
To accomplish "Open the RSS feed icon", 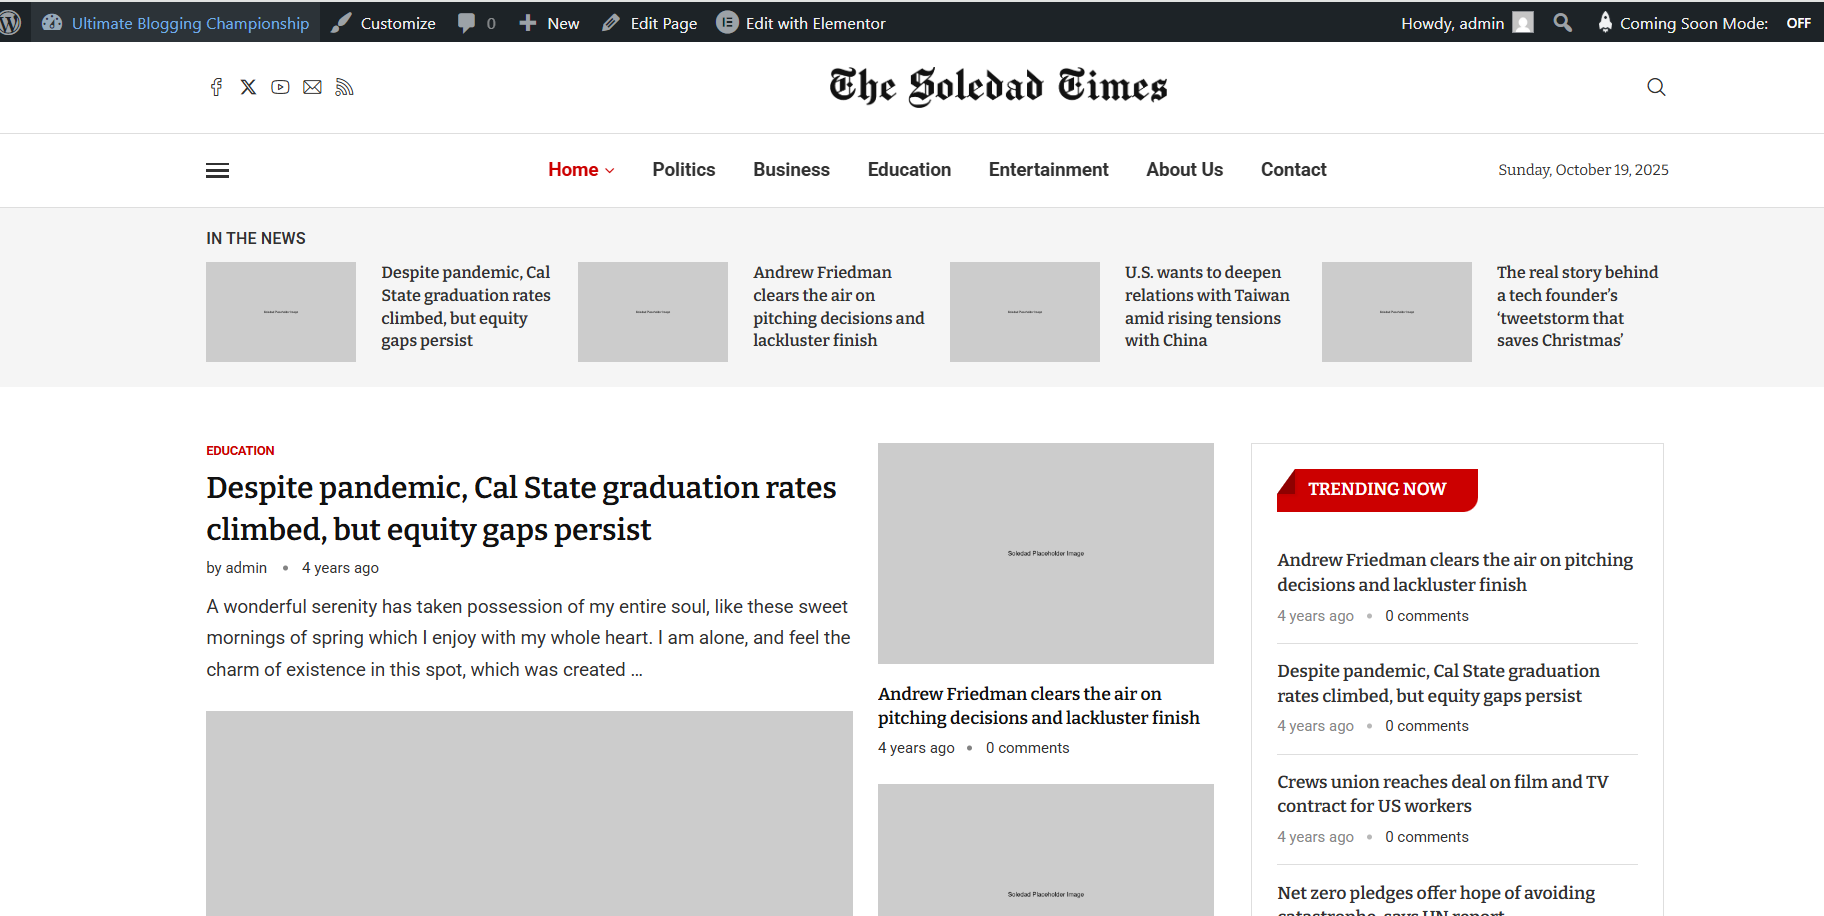I will pyautogui.click(x=344, y=87).
